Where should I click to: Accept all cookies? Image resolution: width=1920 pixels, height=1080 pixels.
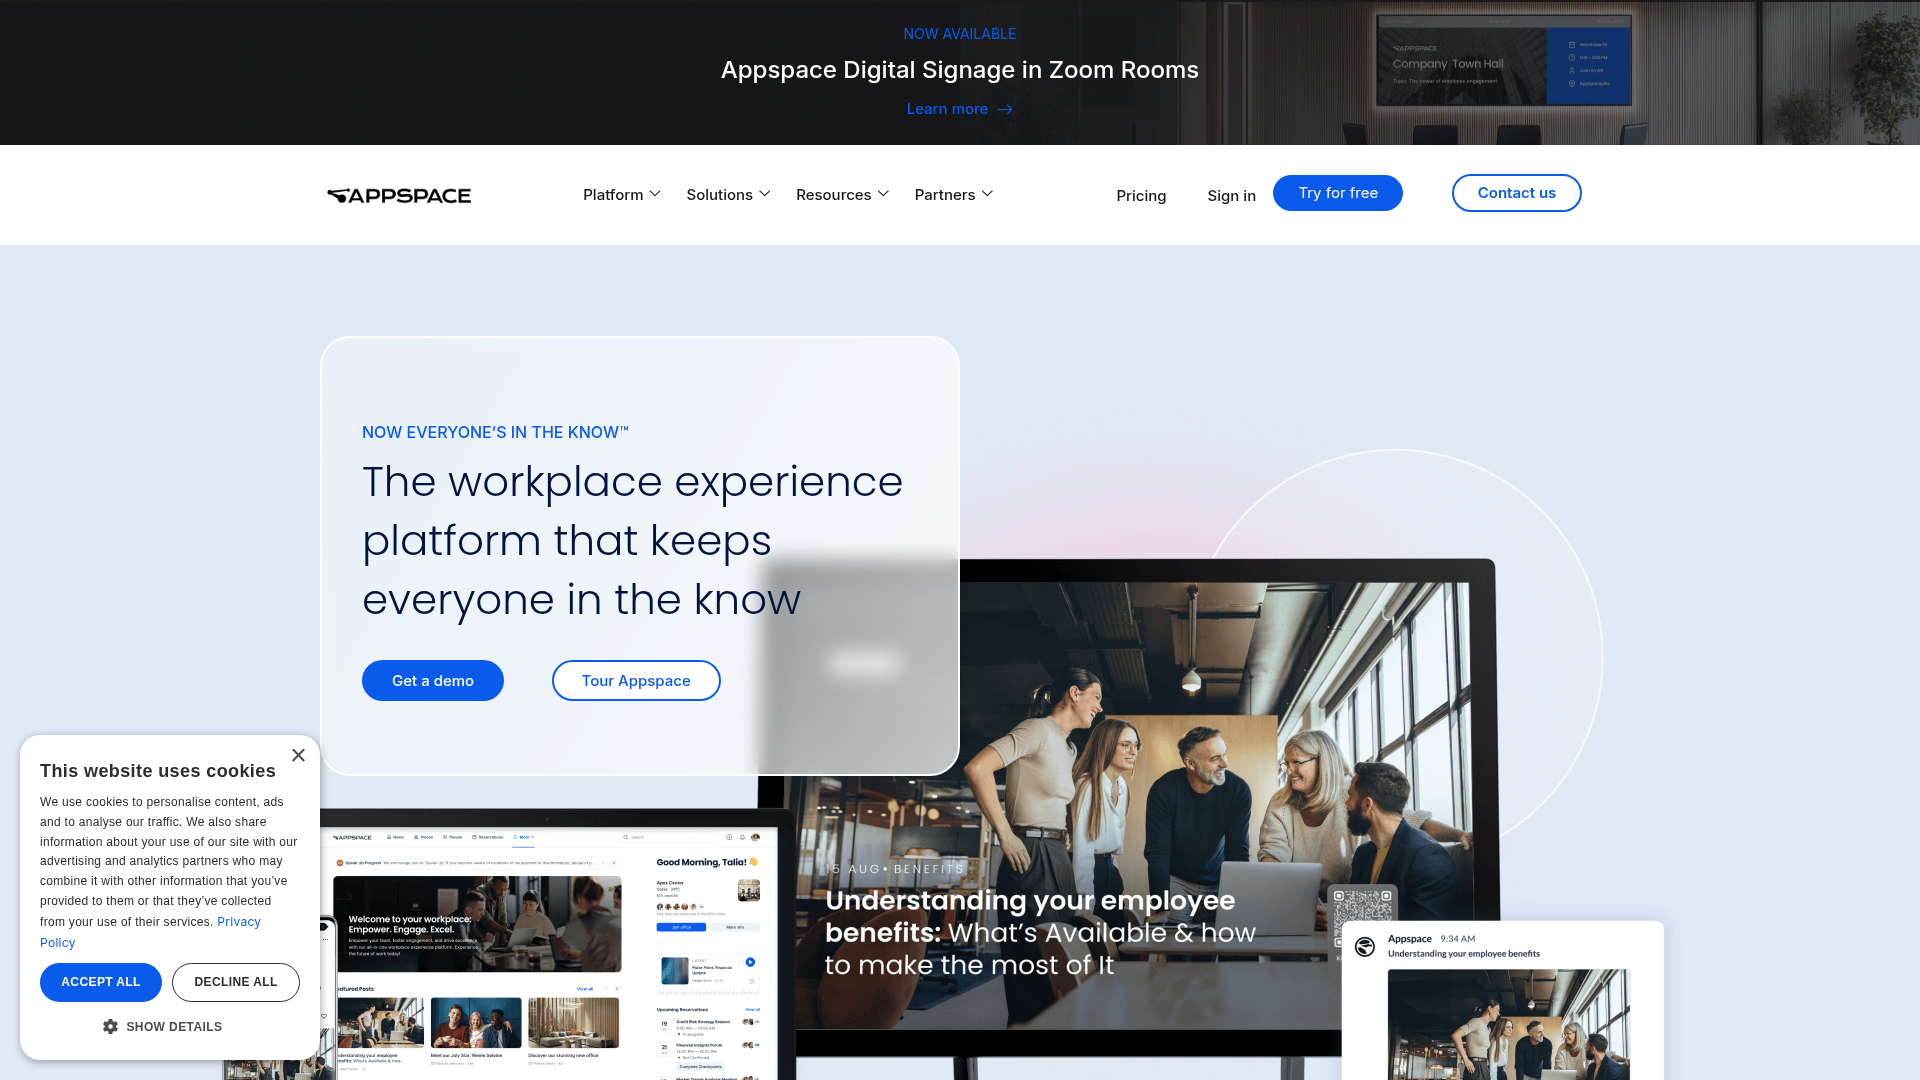click(100, 982)
